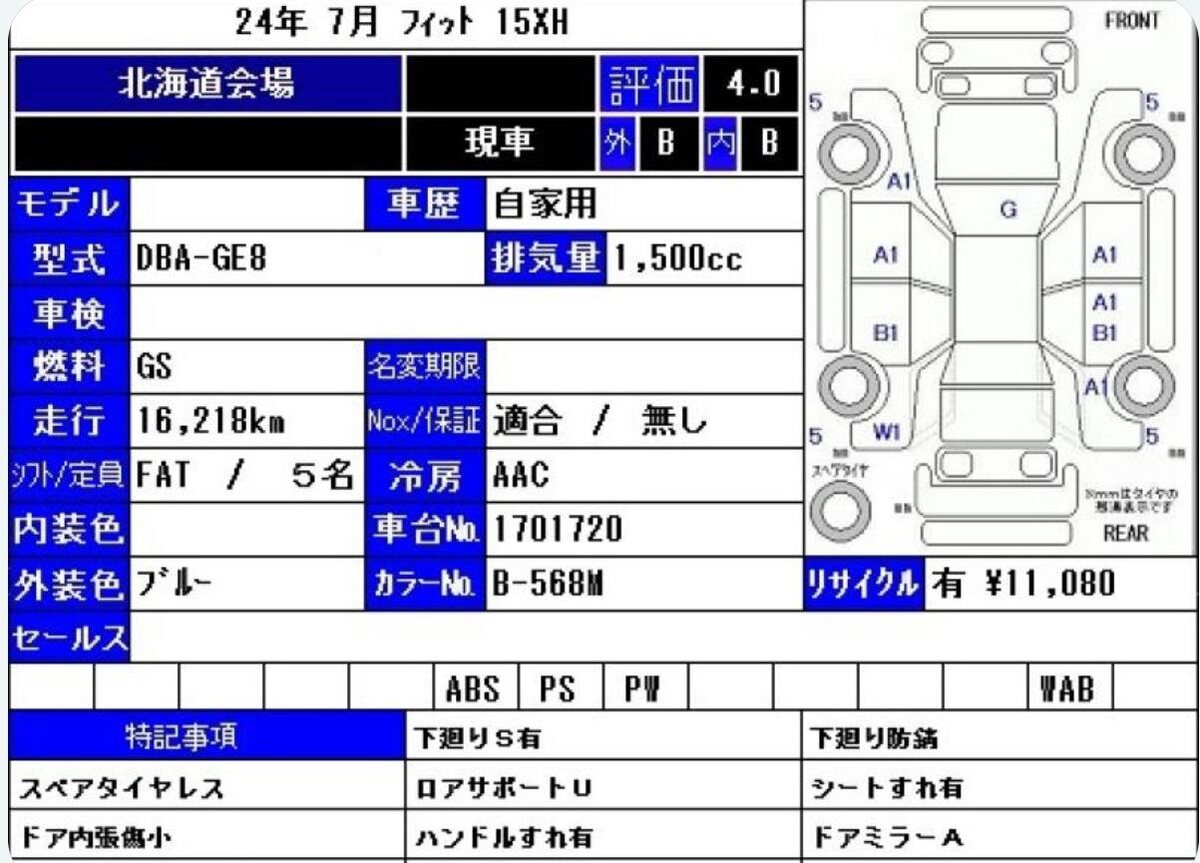Screen dimensions: 1200x863
Task: Click the 冷房 label
Action: (425, 475)
